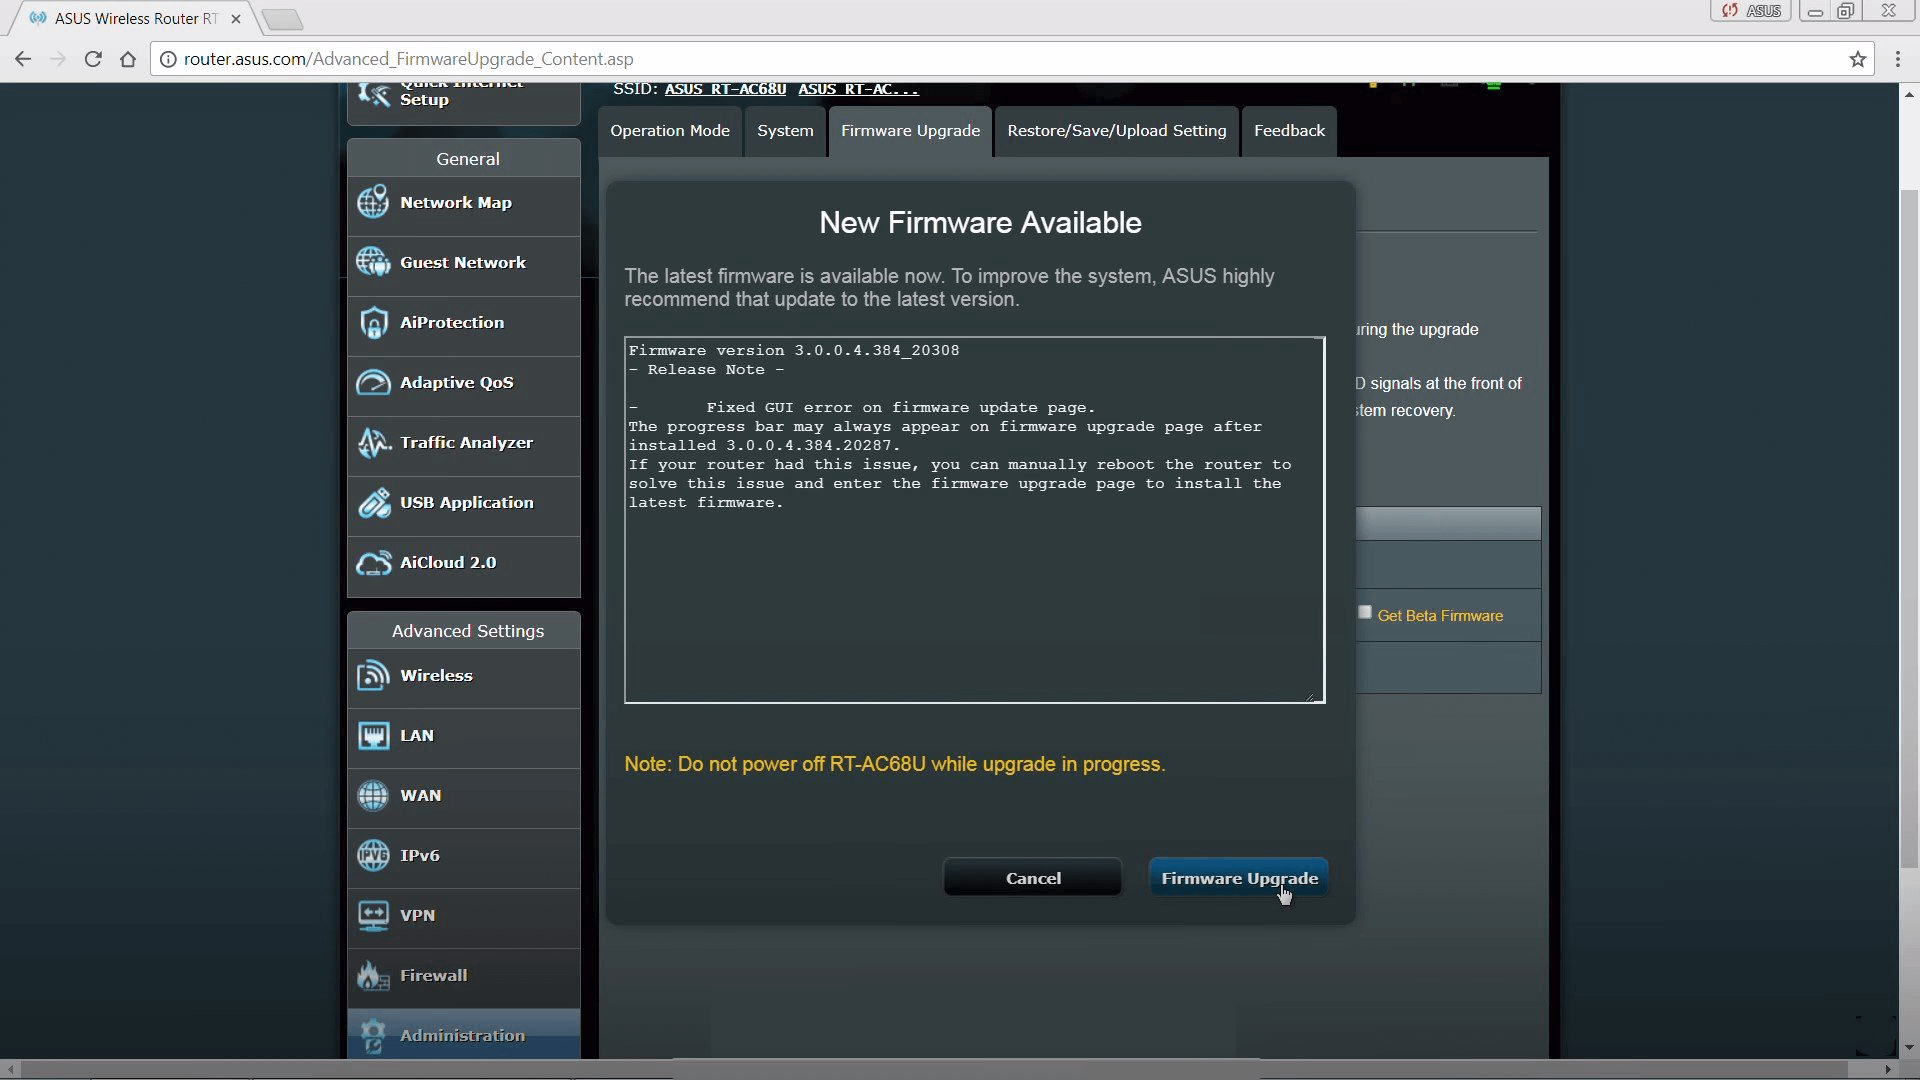The width and height of the screenshot is (1920, 1080).
Task: Click the scroll-right arrow of horizontal scrollbar
Action: pos(1889,1070)
